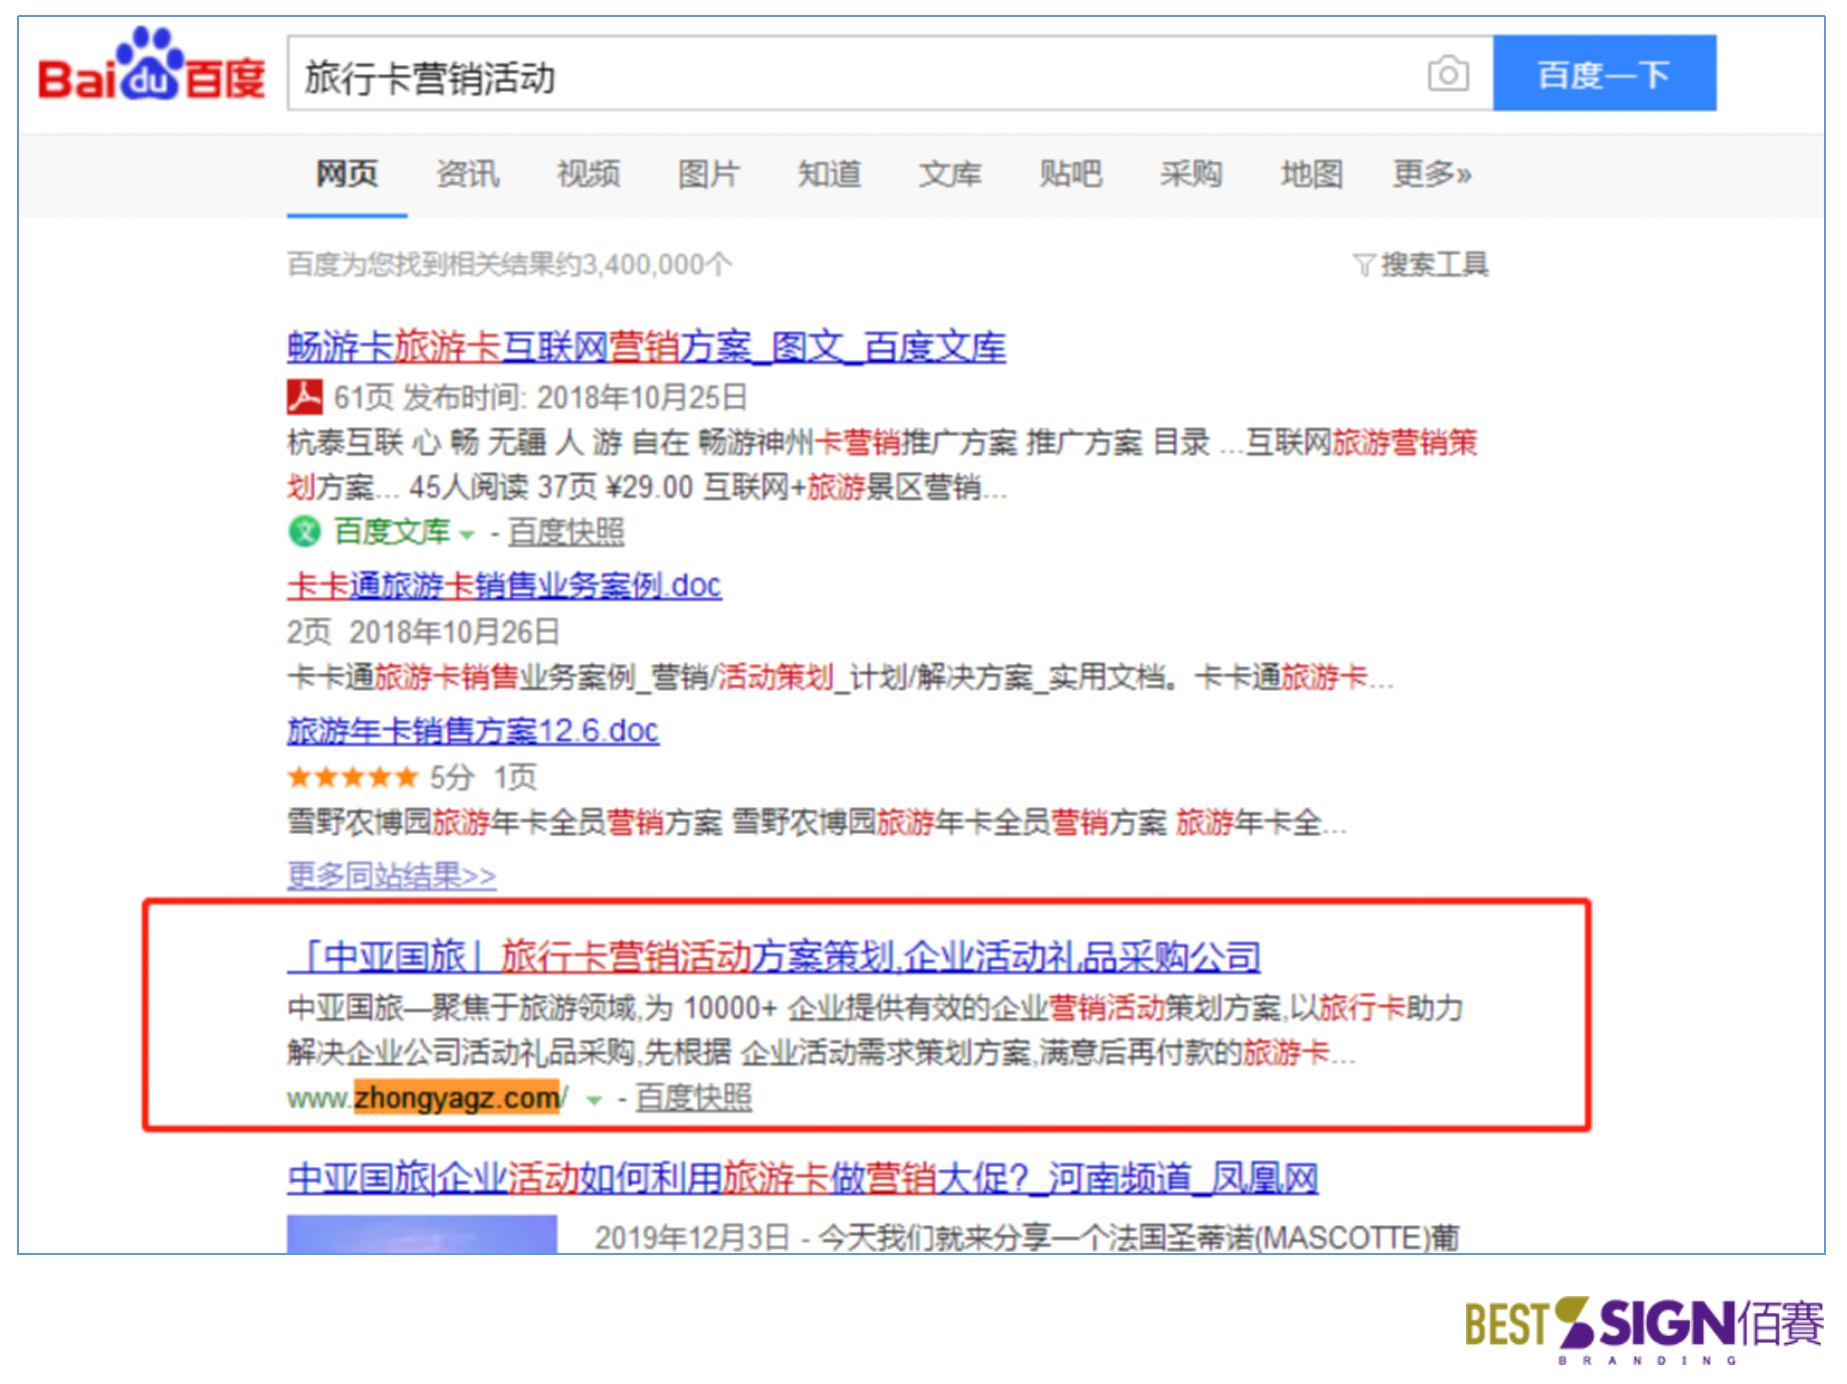Select the 网页 tab
This screenshot has width=1847, height=1384.
coord(347,174)
